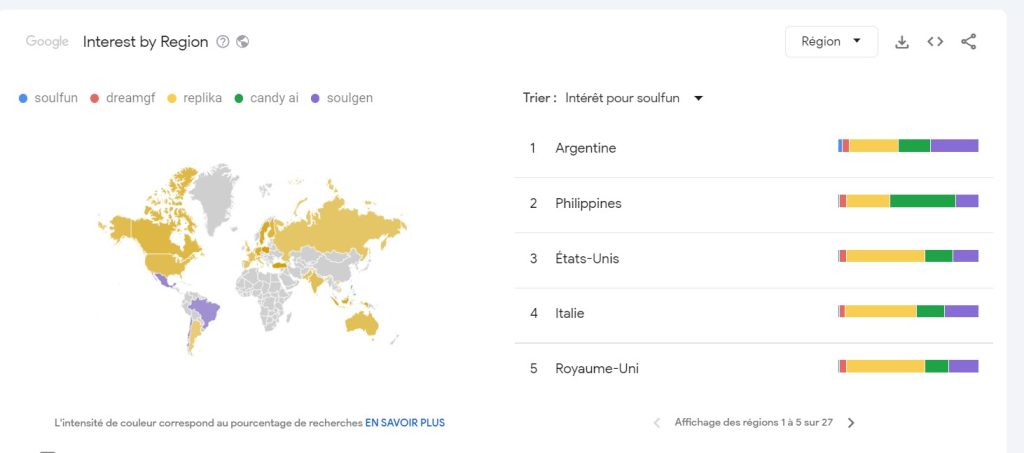
Task: Click Brazil on the world map
Action: (x=208, y=309)
